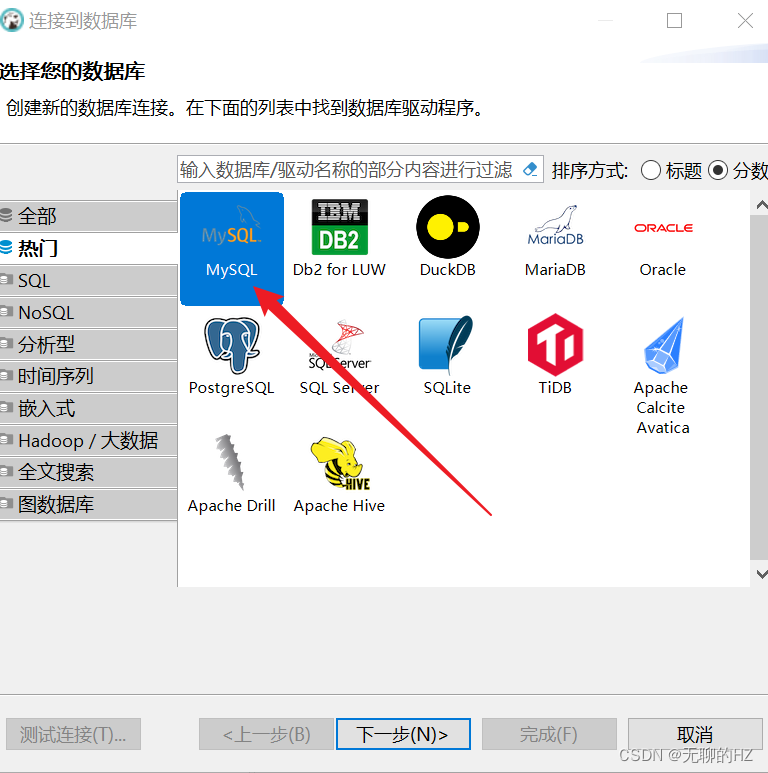The width and height of the screenshot is (768, 773).
Task: Sort drivers by 标题 radio button
Action: 651,171
